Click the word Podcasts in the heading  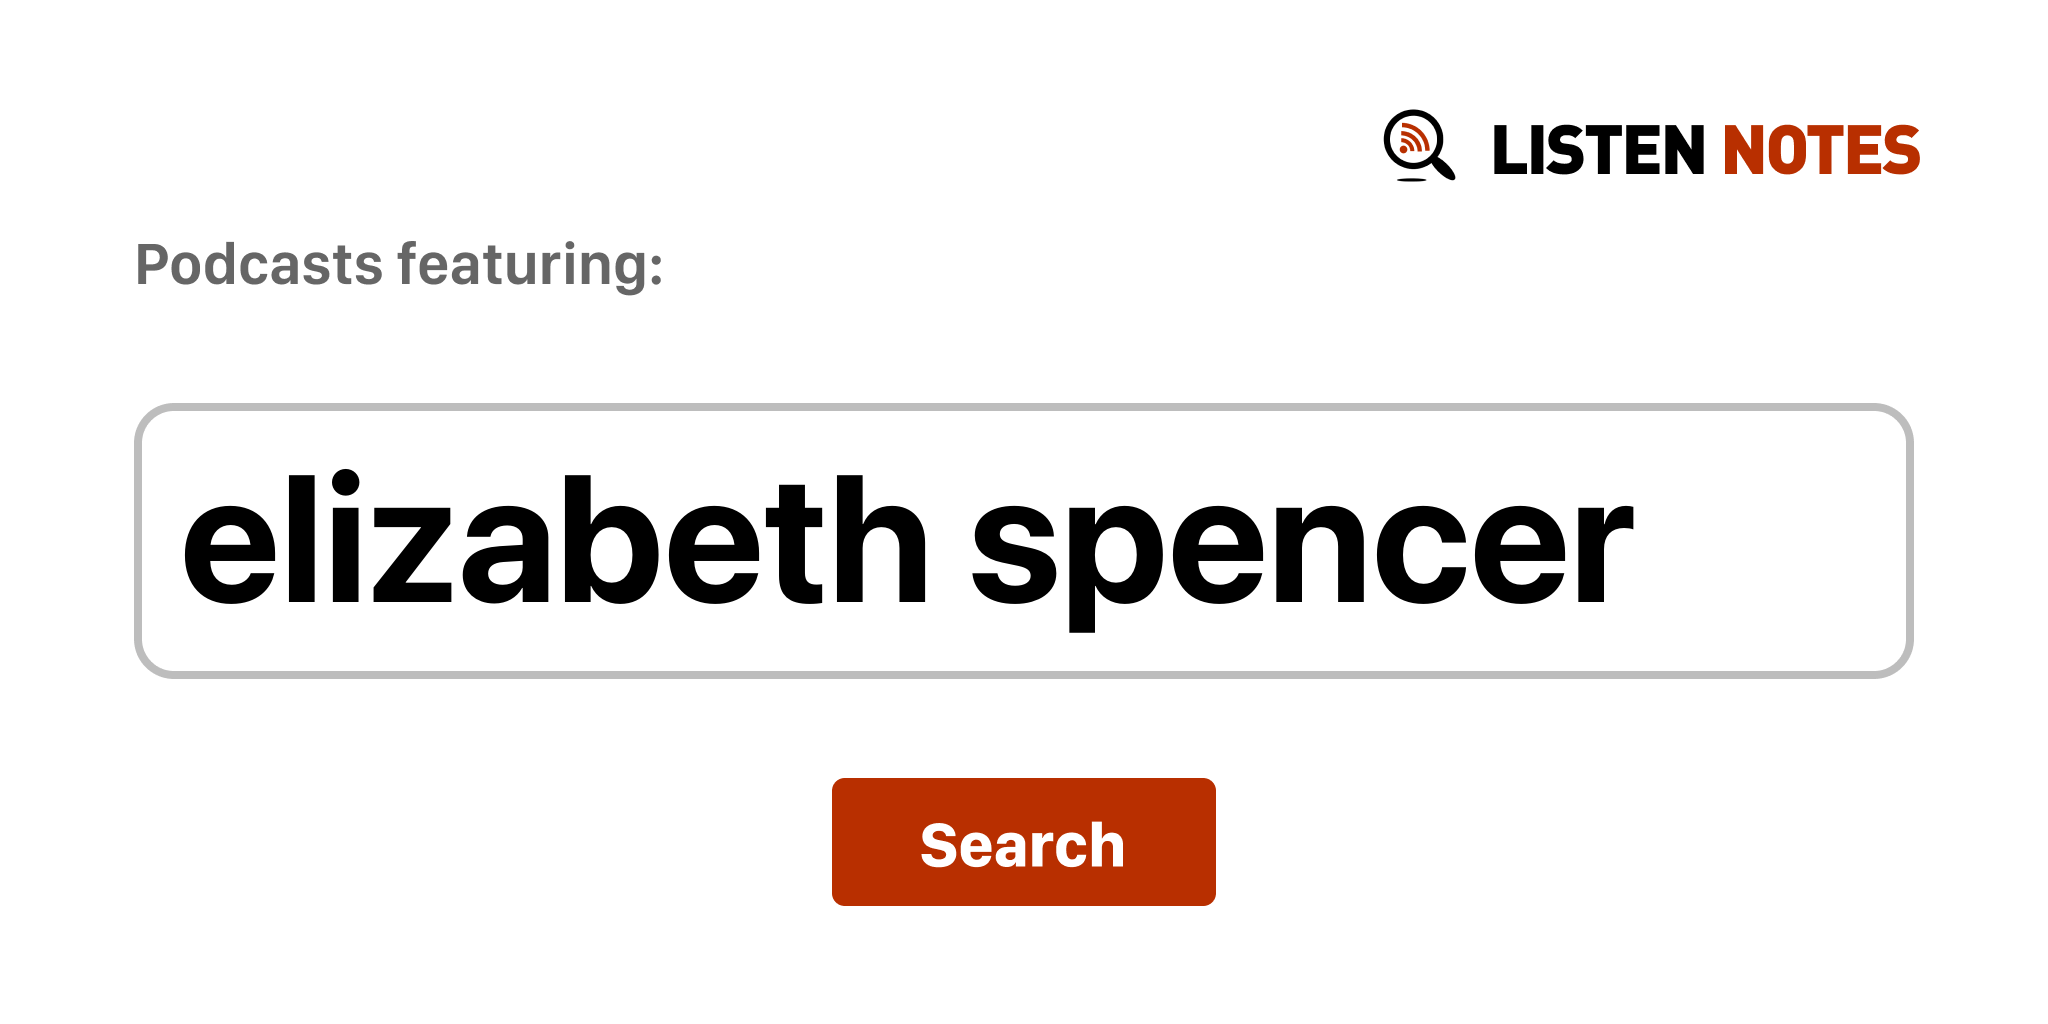click(x=259, y=265)
